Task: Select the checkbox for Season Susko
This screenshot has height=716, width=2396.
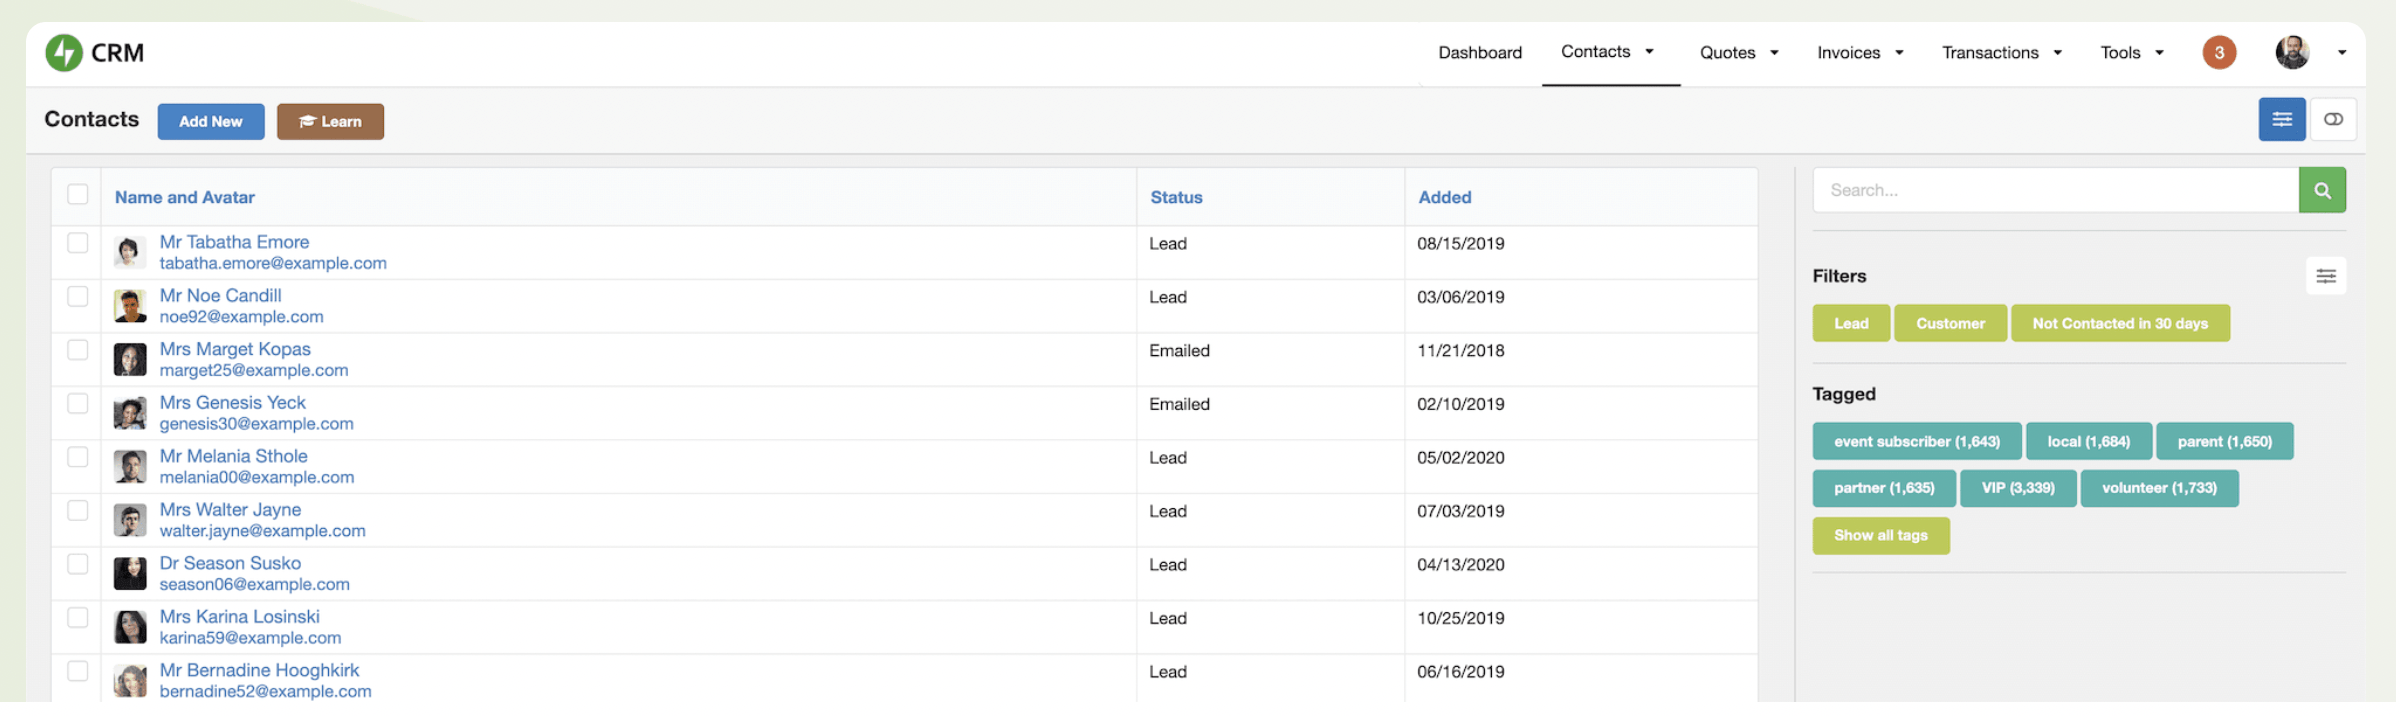Action: coord(77,564)
